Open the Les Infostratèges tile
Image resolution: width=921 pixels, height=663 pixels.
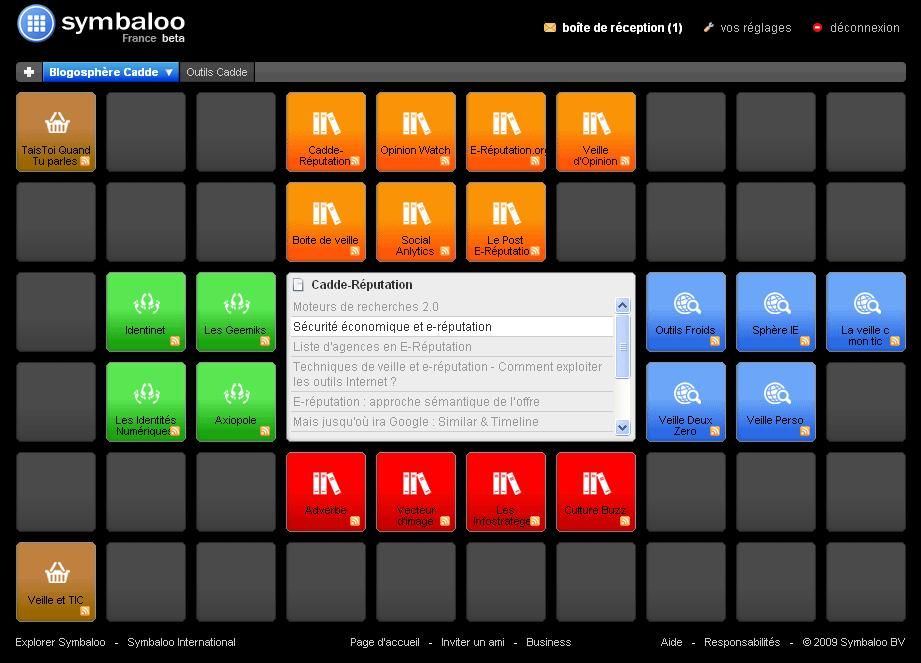506,492
